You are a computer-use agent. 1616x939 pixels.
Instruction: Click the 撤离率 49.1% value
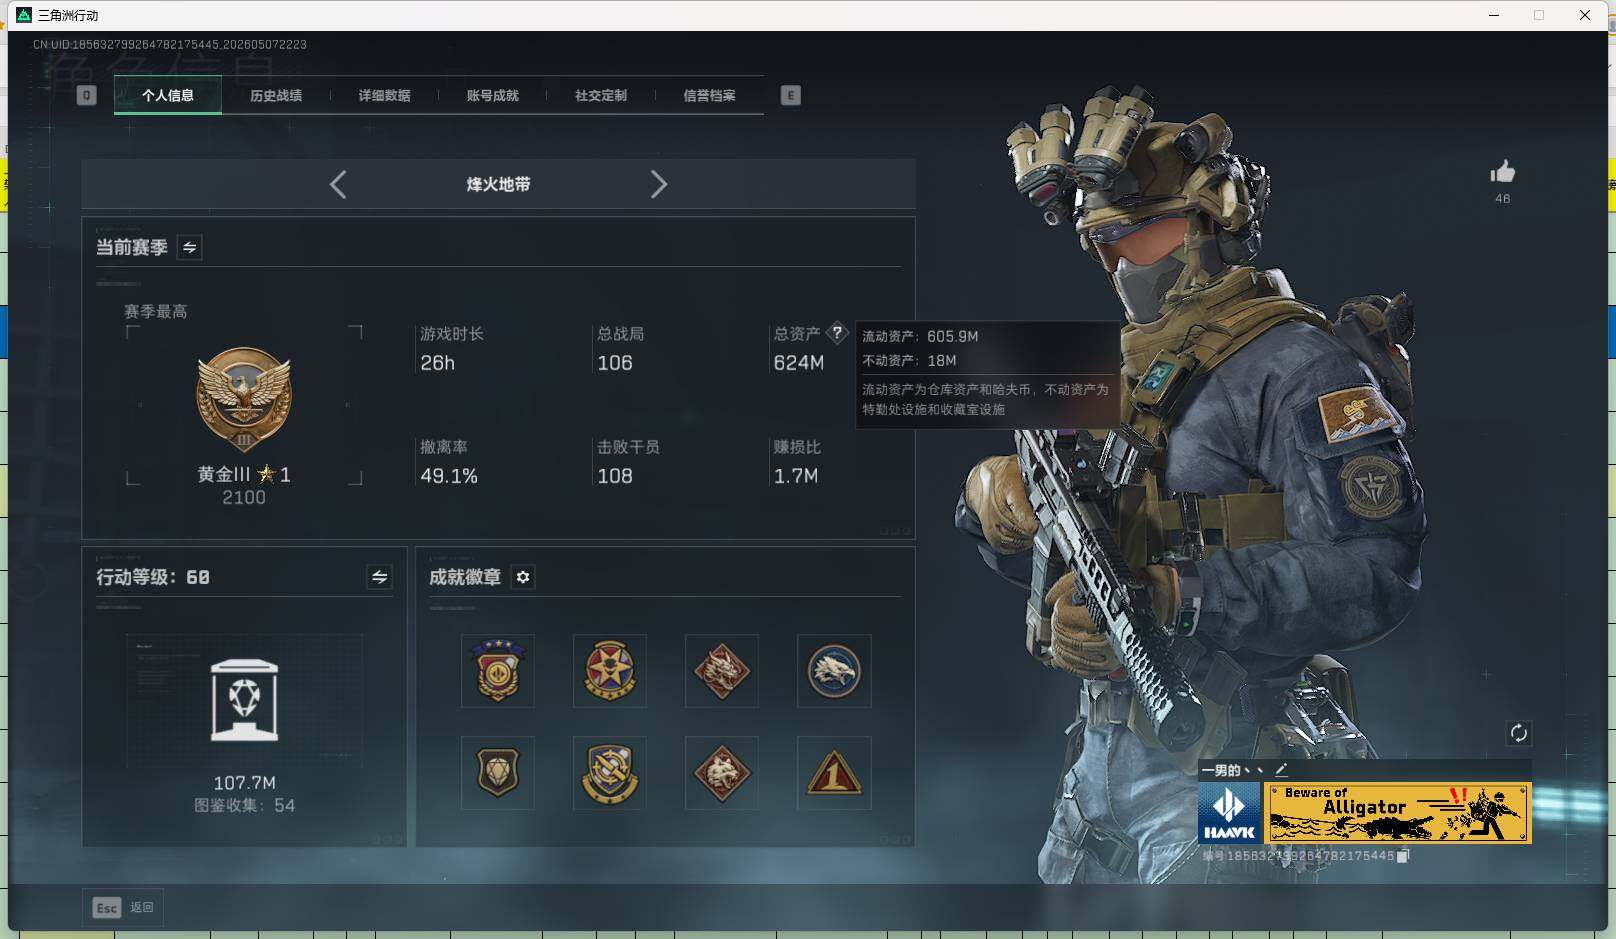(449, 476)
